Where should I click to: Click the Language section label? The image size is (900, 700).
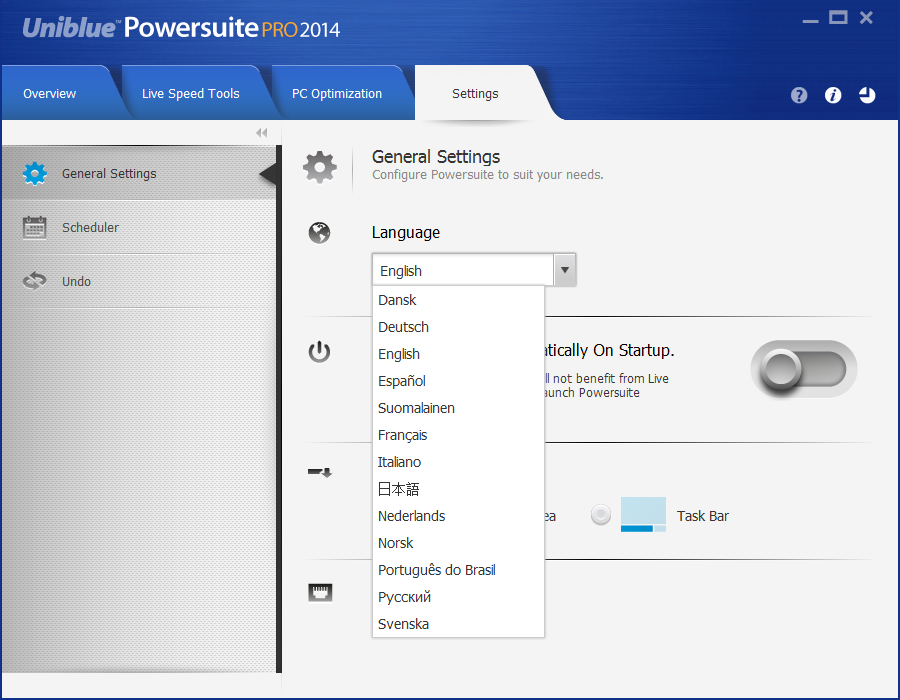tap(406, 232)
